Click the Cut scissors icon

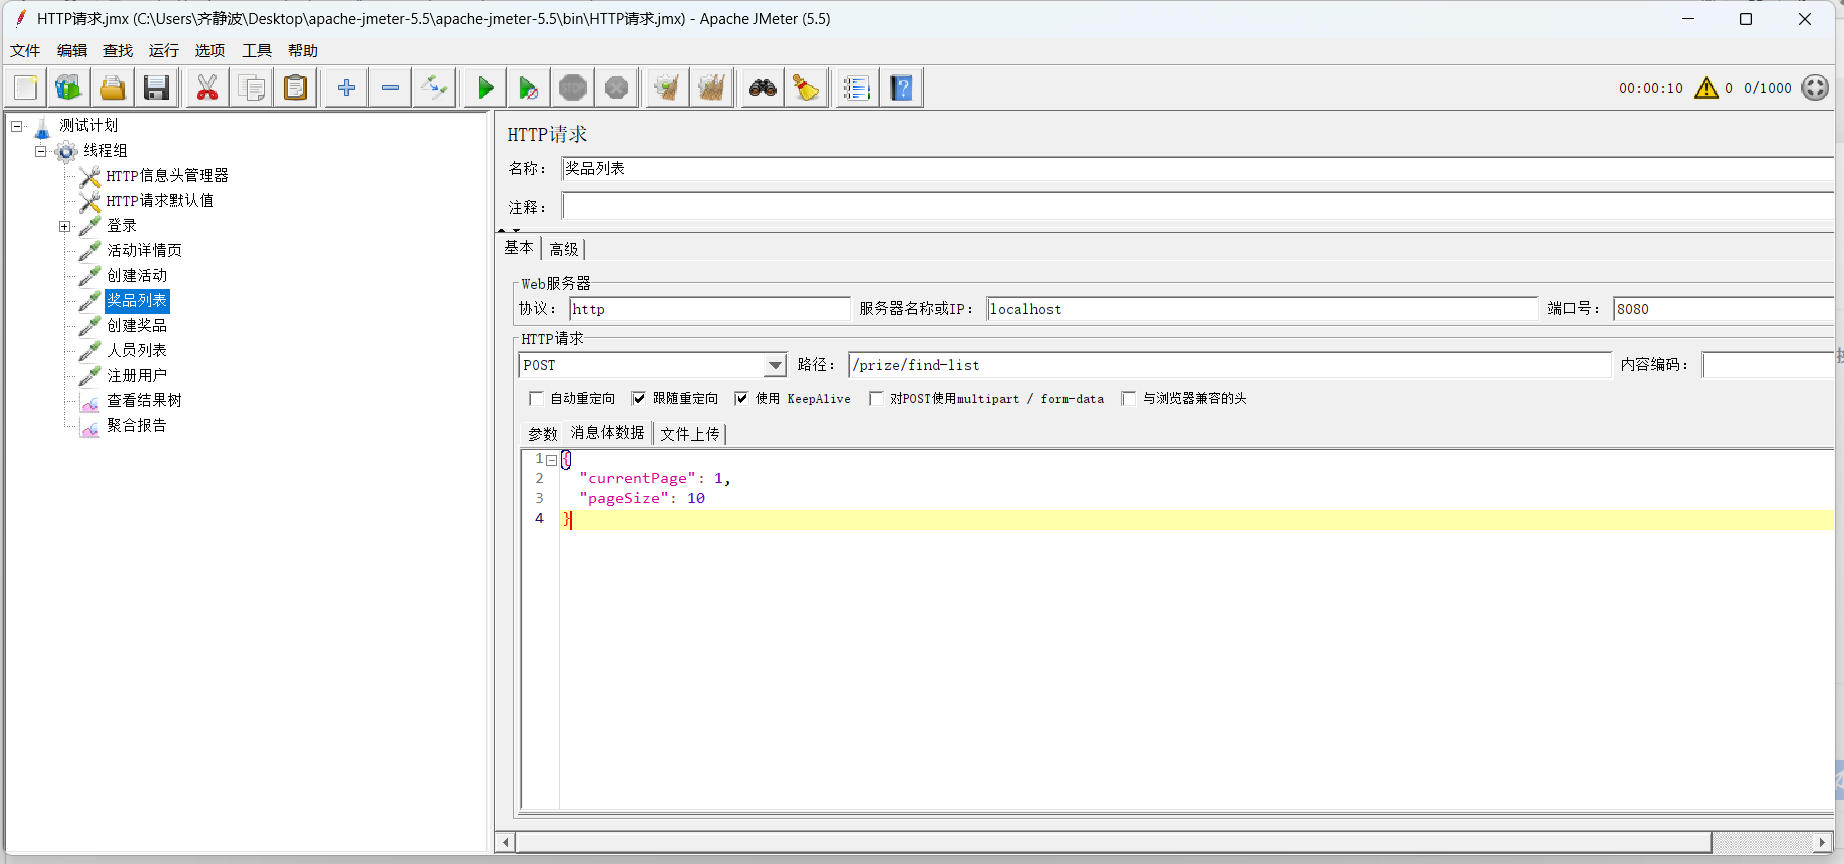tap(207, 88)
